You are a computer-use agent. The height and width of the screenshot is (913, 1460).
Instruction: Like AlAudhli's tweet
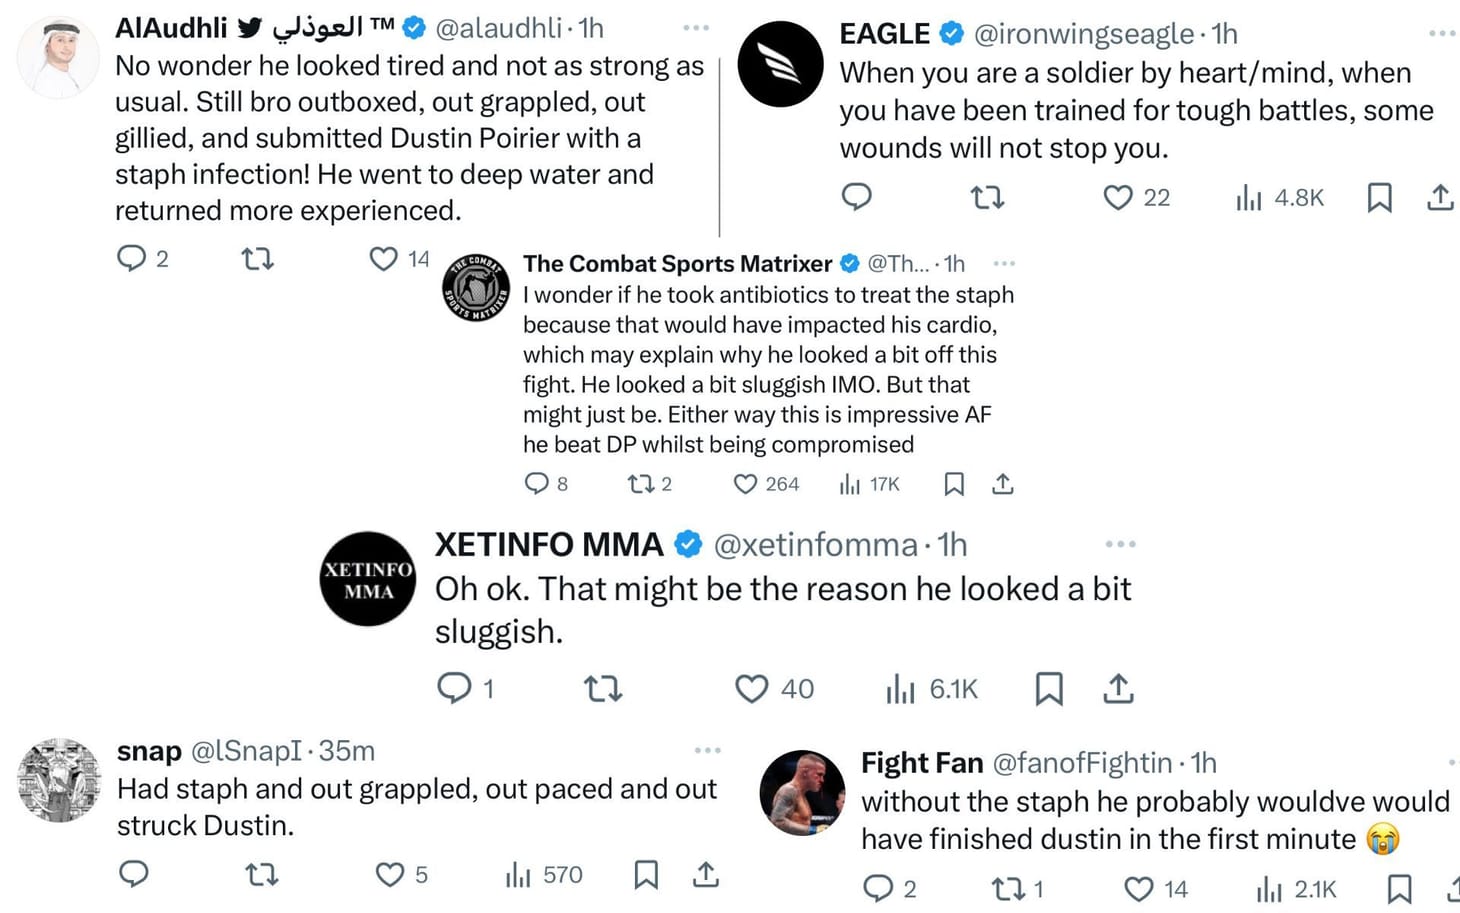[381, 259]
